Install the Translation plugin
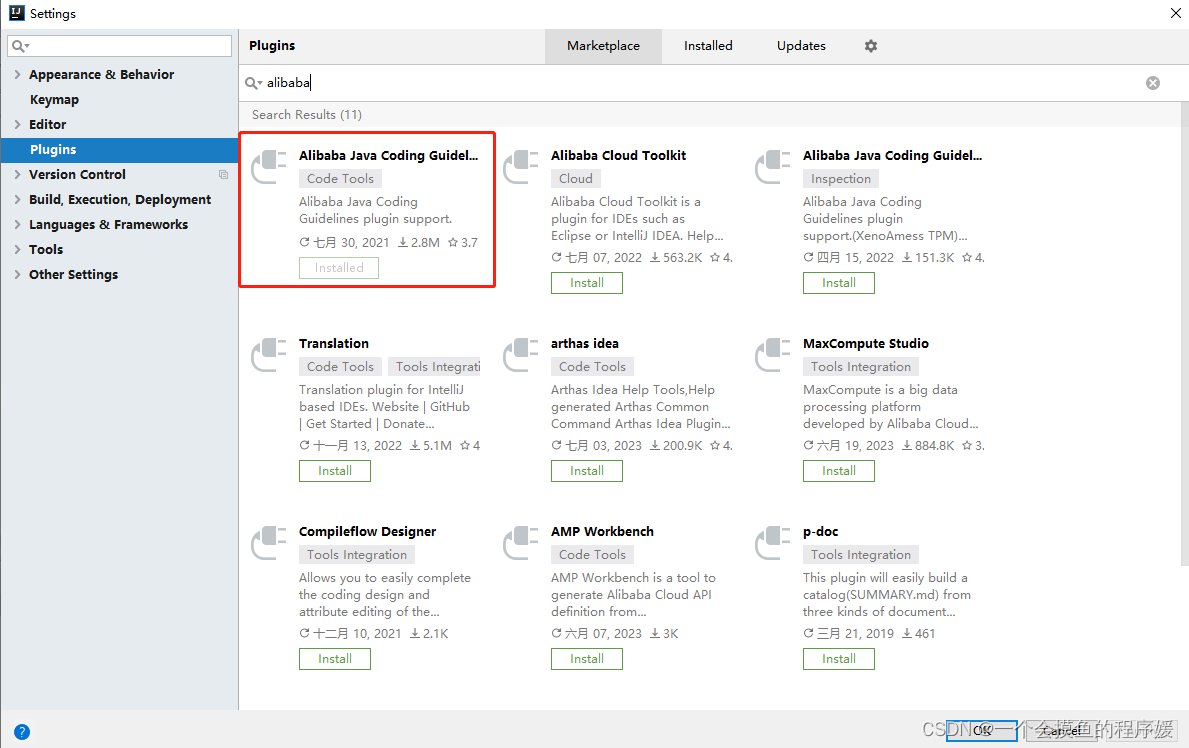This screenshot has height=748, width=1189. click(x=334, y=471)
